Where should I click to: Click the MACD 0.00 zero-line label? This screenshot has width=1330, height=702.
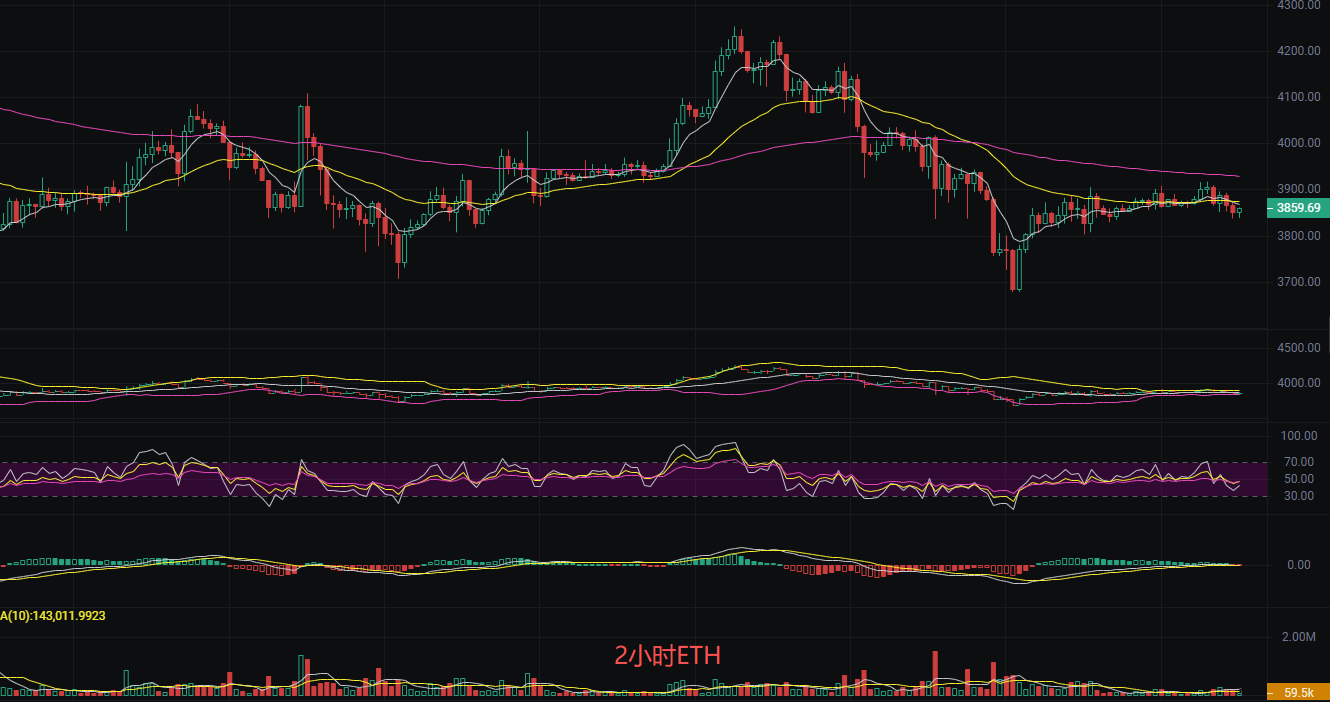(1298, 565)
